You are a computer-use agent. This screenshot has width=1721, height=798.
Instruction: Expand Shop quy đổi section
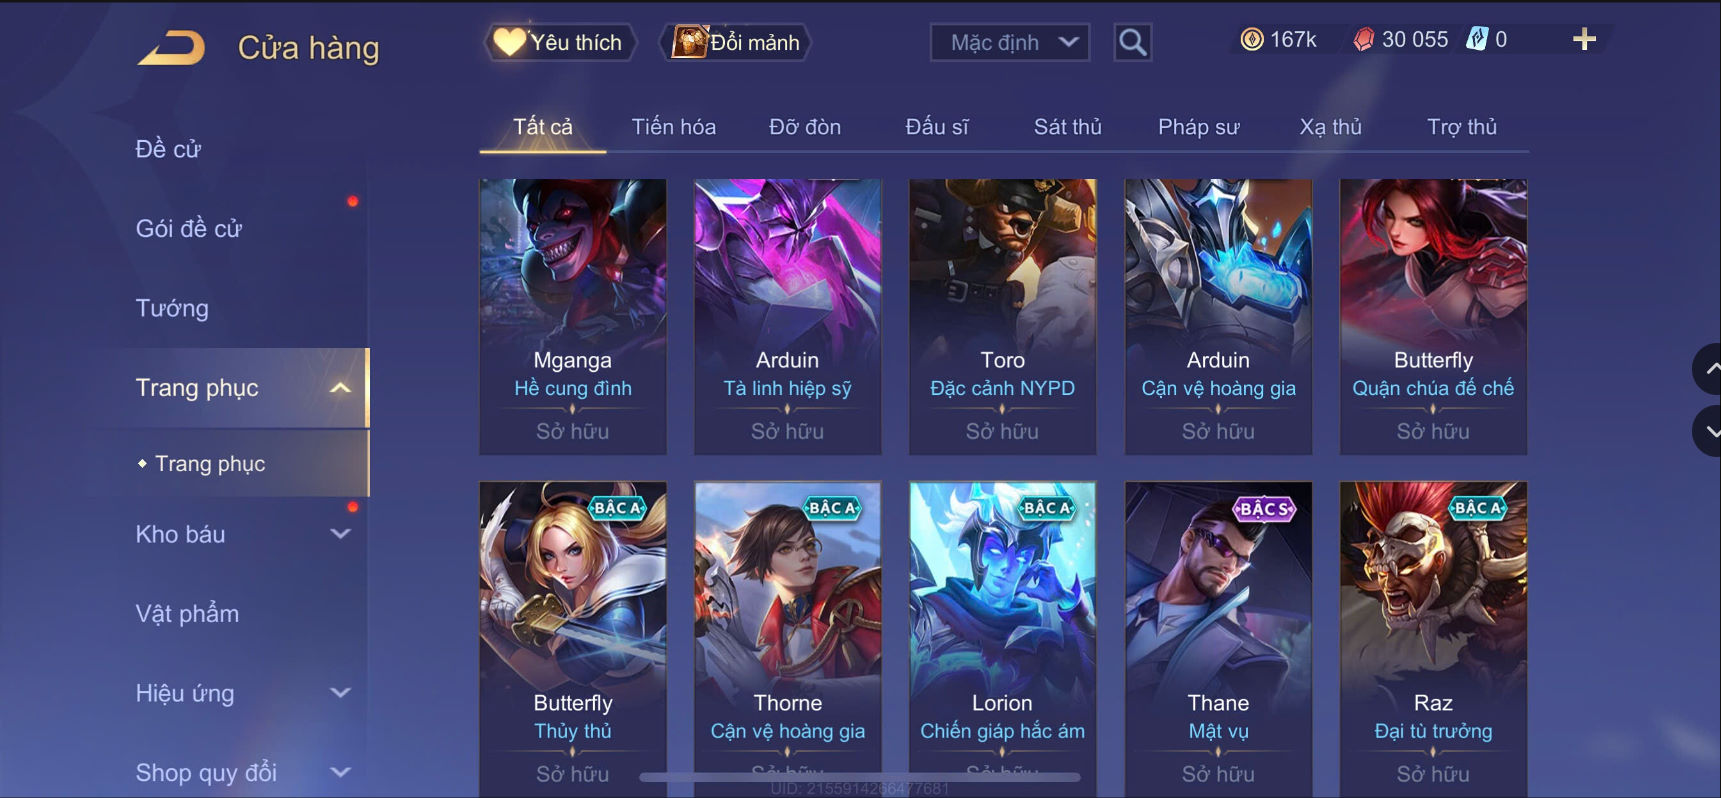coord(340,772)
